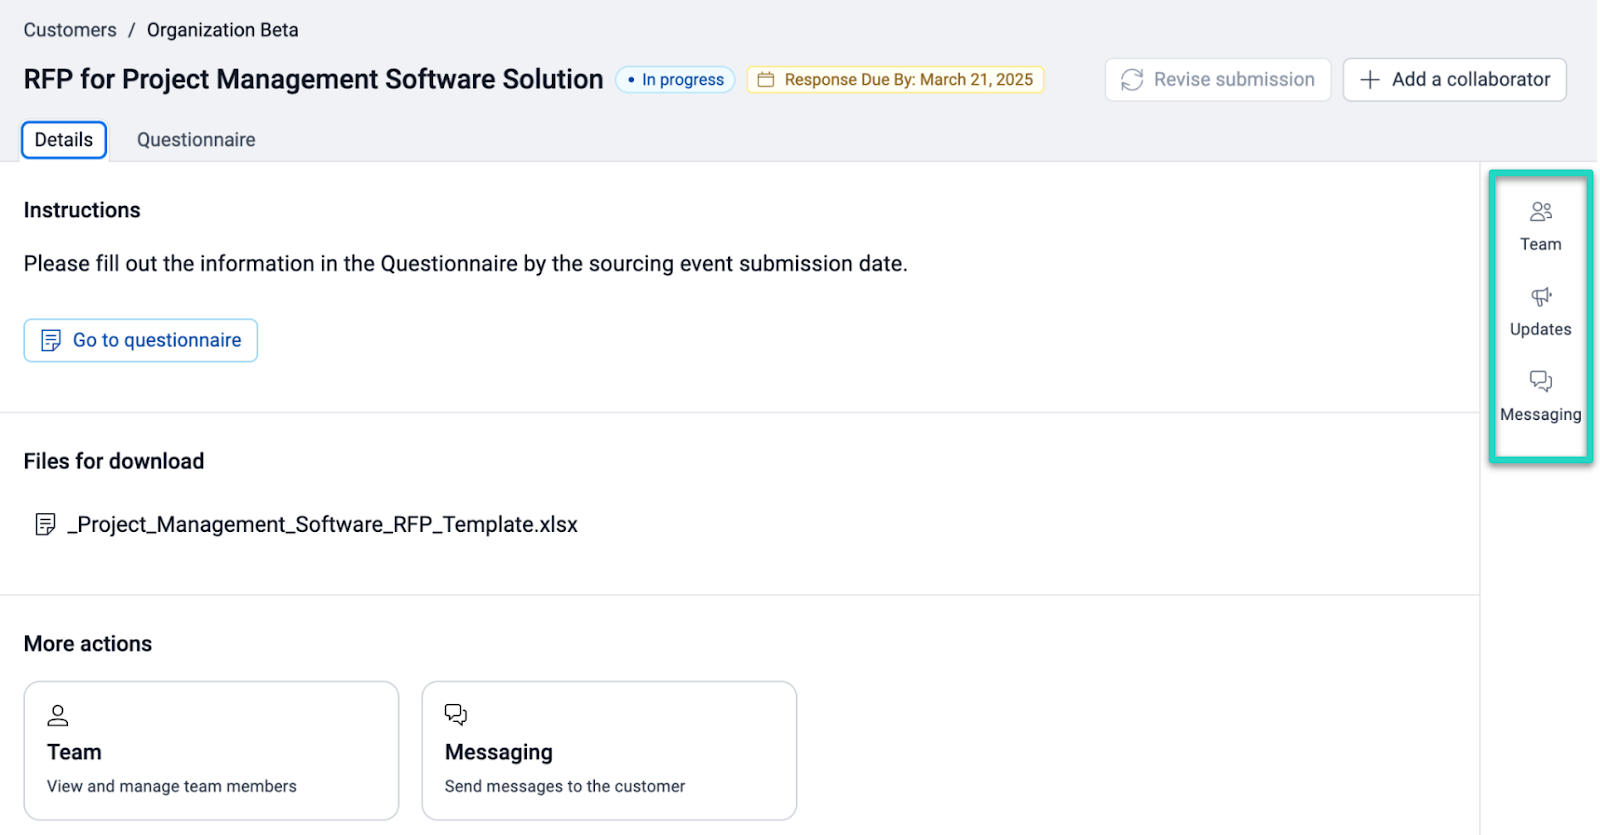Screen dimensions: 1600x835
Task: Click the file icon beside the RFP template
Action: click(45, 524)
